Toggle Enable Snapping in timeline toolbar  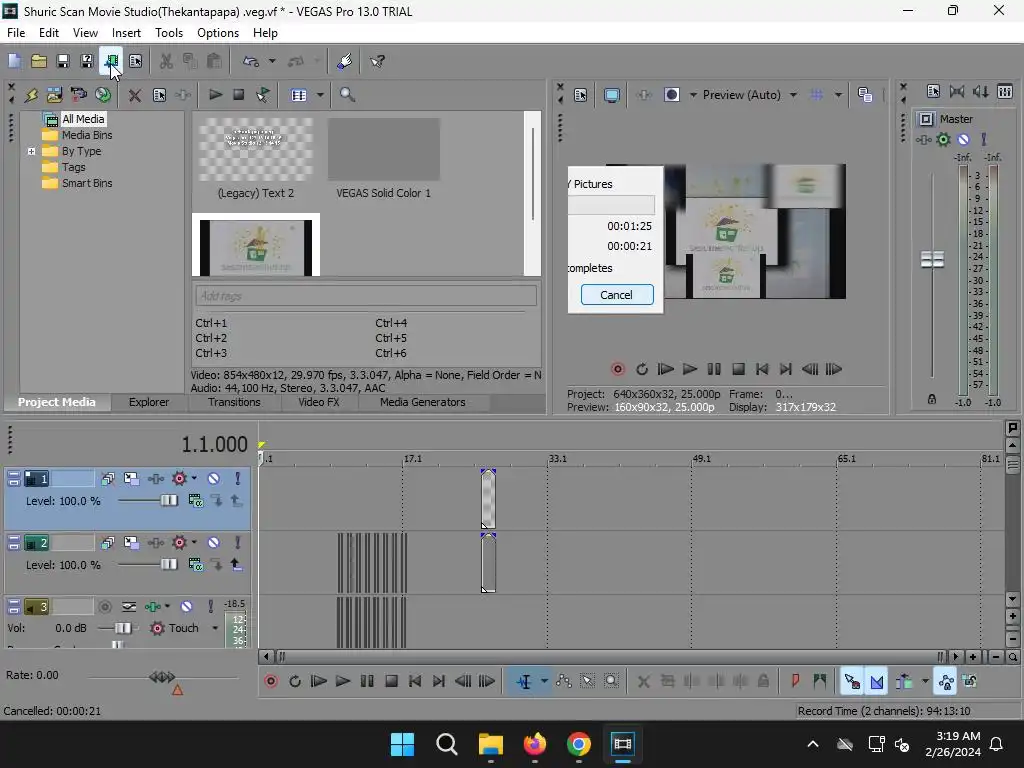click(852, 682)
